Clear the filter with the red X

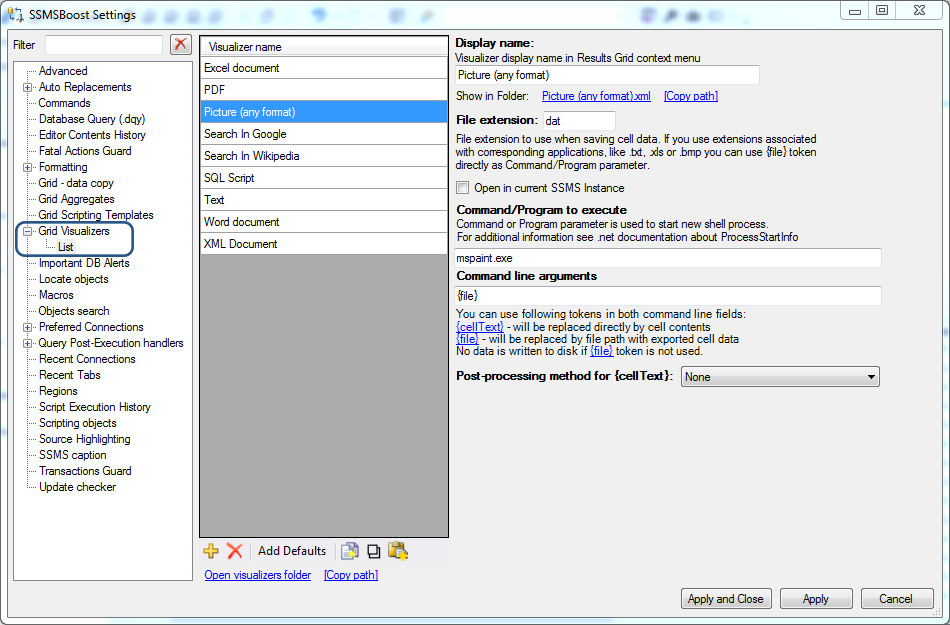click(181, 44)
